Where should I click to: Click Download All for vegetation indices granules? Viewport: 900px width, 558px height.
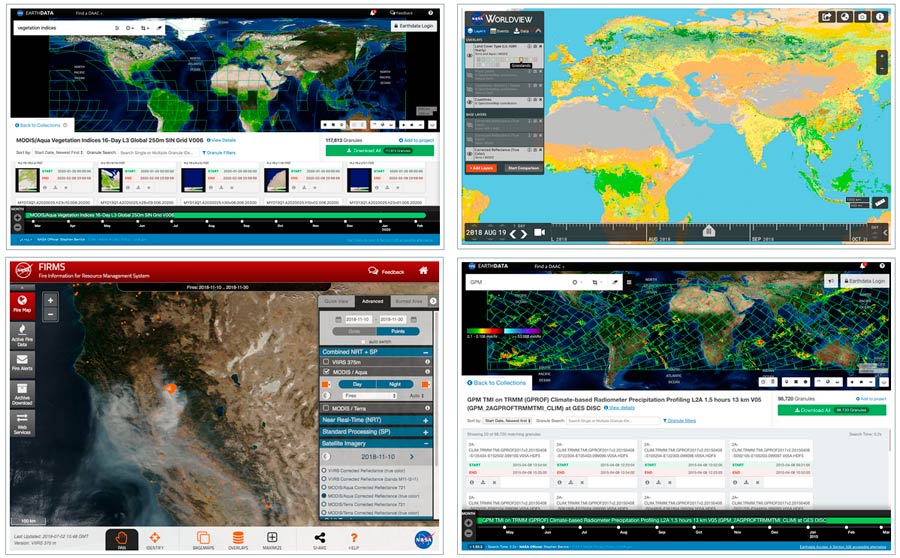click(379, 150)
